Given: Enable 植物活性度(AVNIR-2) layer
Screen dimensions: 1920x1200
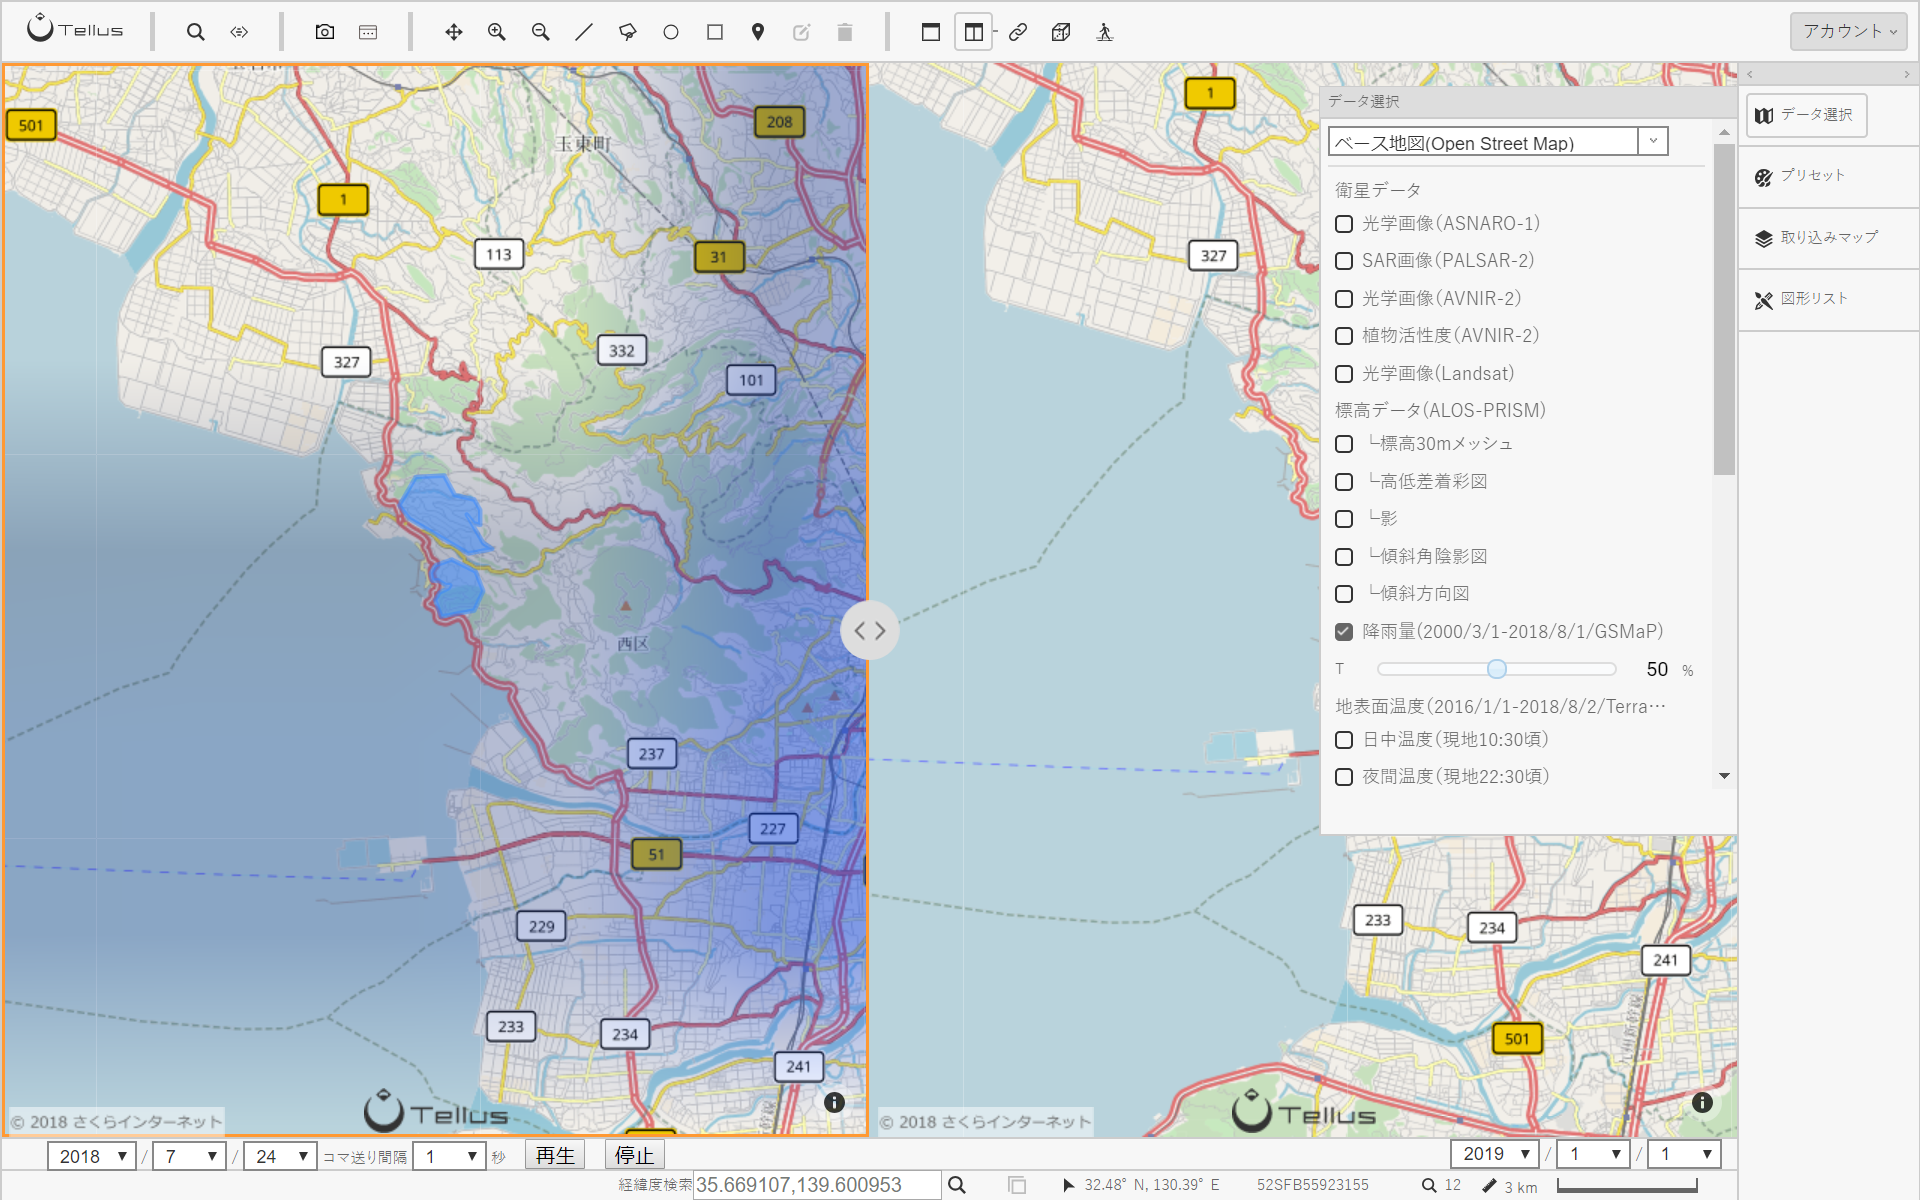Looking at the screenshot, I should tap(1344, 336).
